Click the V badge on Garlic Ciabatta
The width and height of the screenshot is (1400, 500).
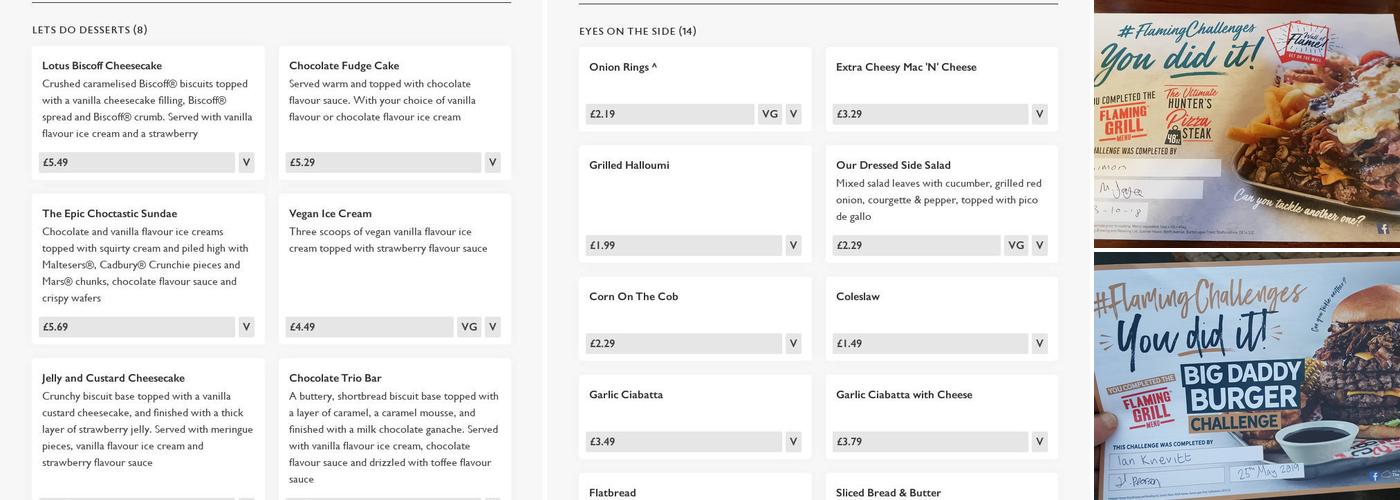coord(794,441)
